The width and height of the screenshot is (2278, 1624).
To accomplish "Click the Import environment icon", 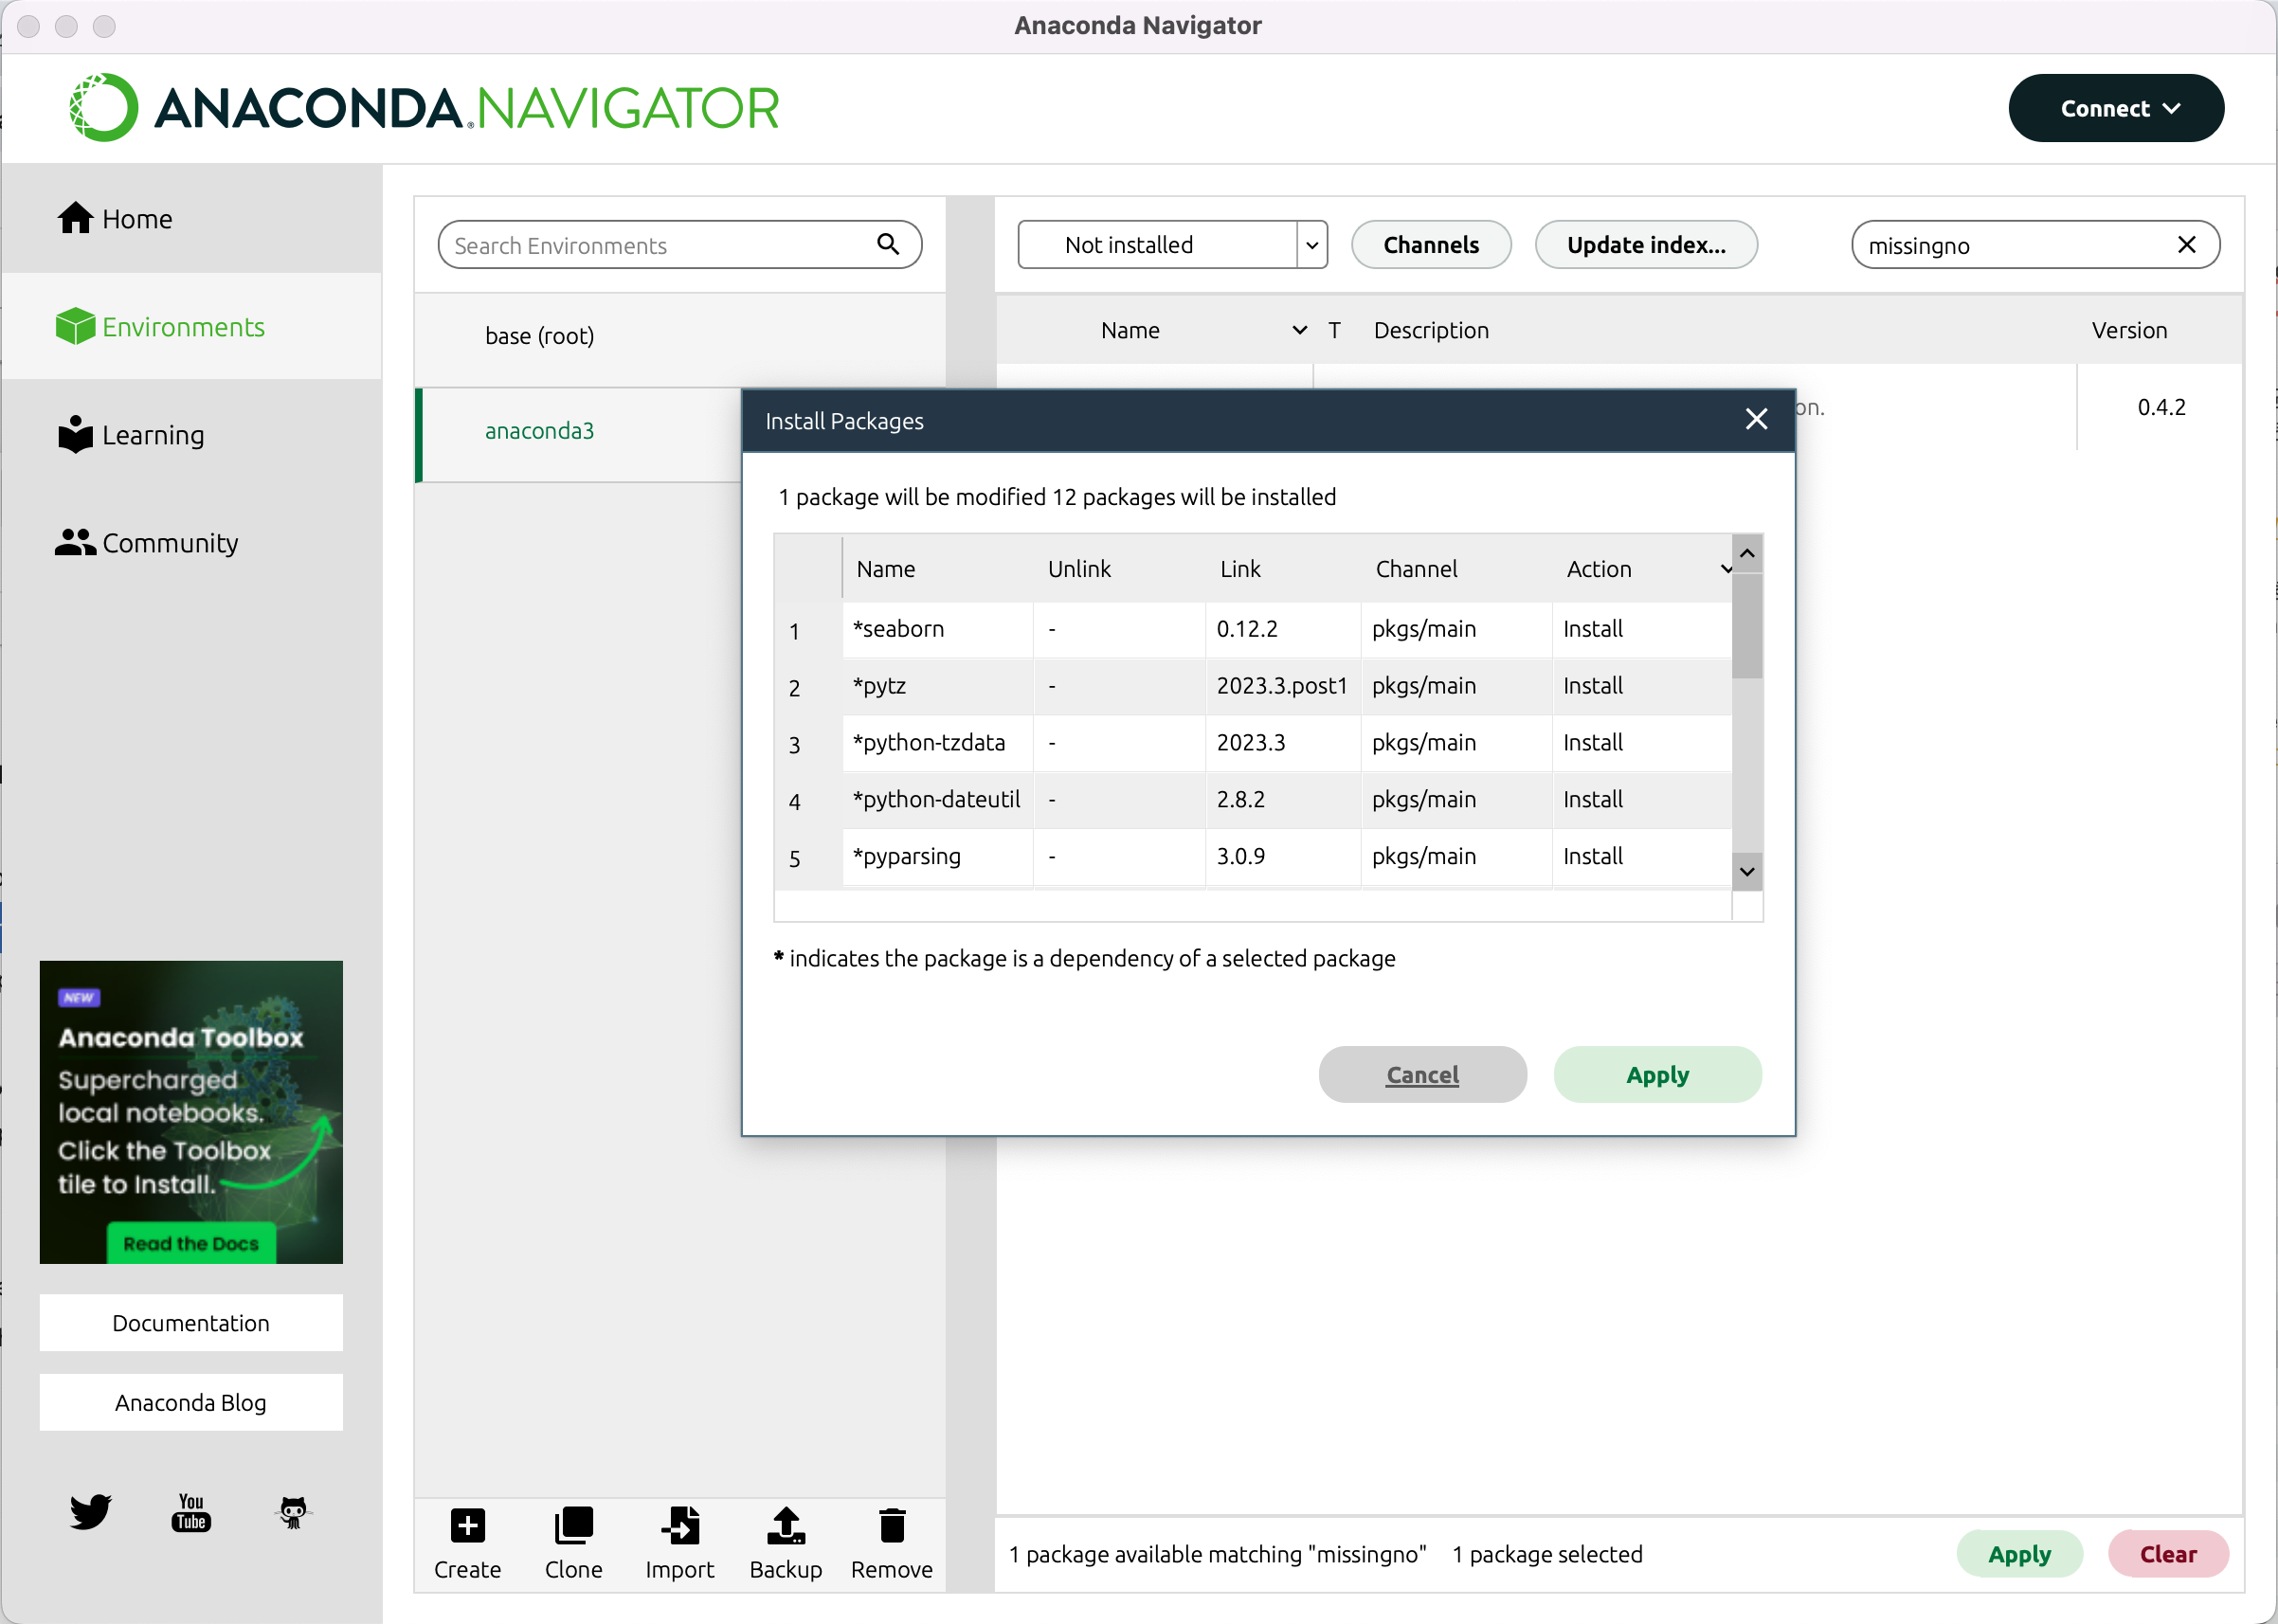I will click(680, 1526).
